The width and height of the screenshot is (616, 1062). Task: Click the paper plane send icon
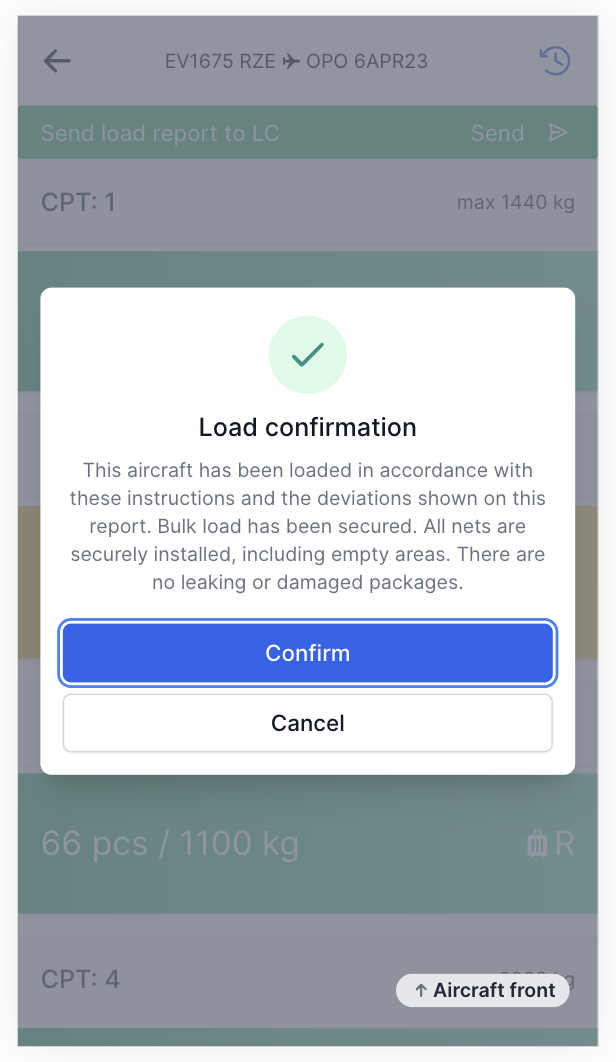click(x=558, y=132)
